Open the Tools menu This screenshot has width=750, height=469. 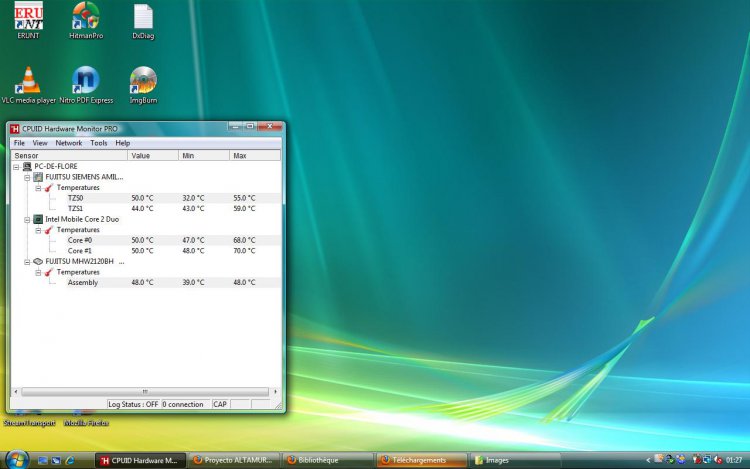(99, 143)
